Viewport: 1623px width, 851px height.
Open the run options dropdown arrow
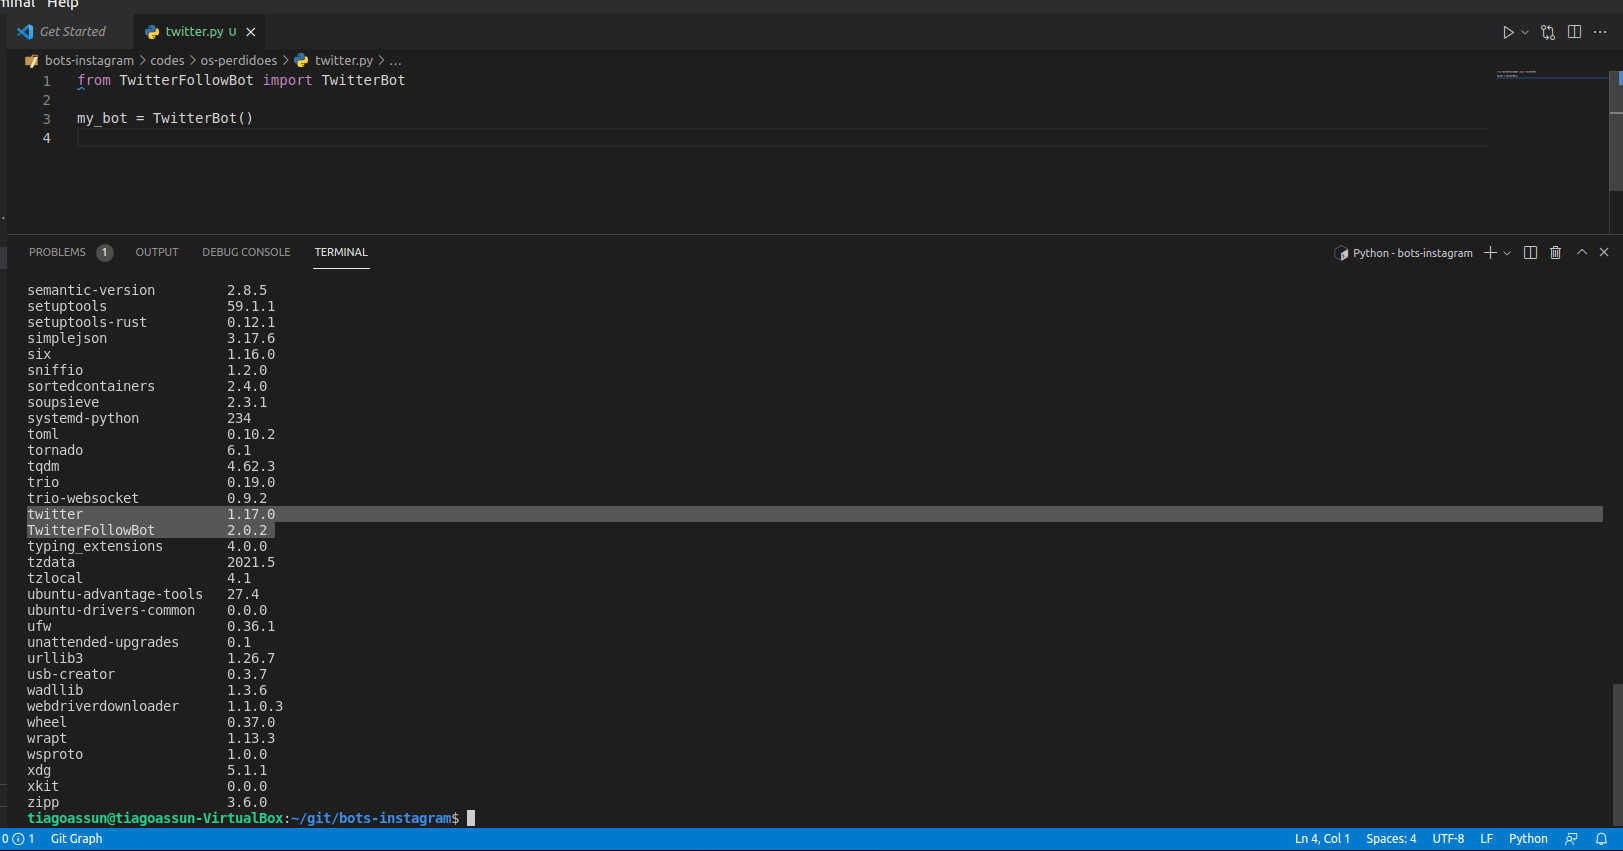(1525, 32)
